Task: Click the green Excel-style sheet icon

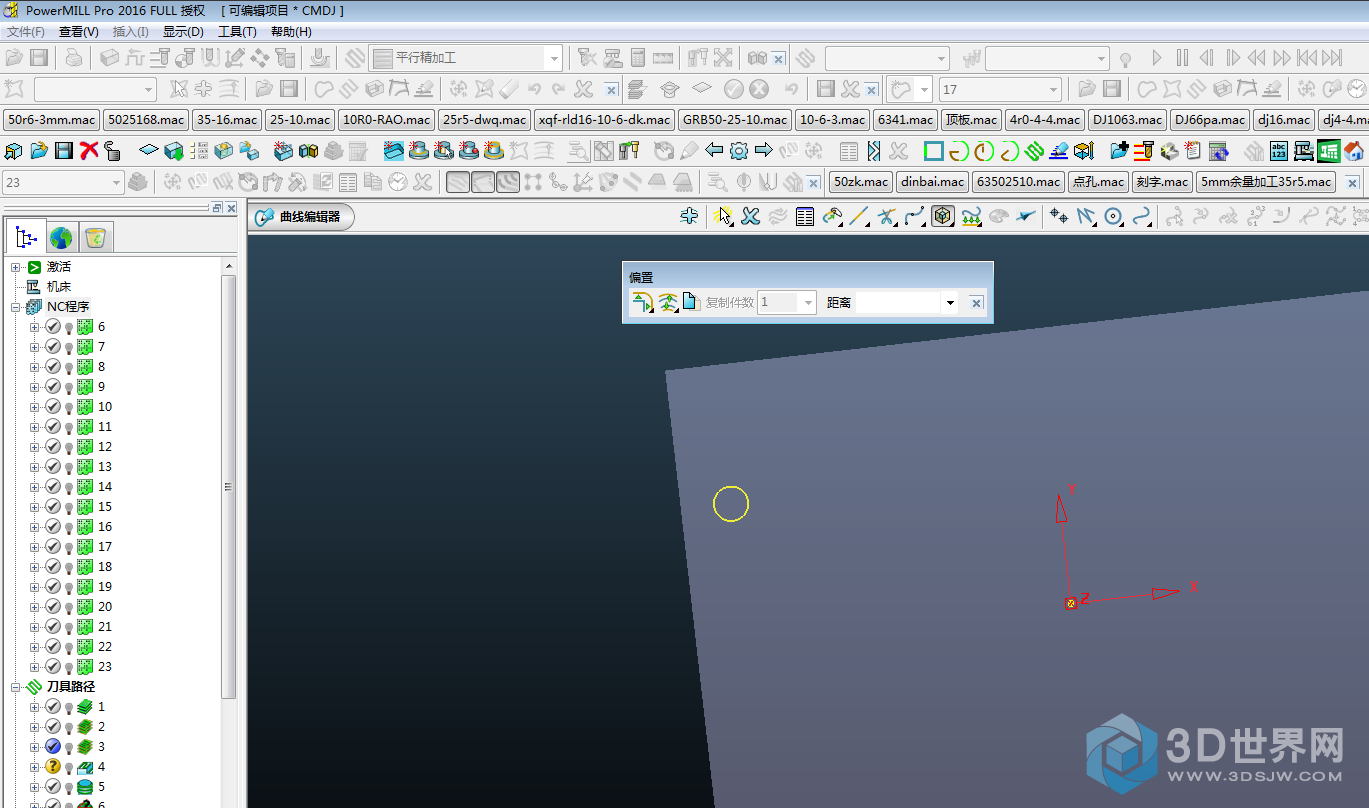Action: (x=1329, y=151)
